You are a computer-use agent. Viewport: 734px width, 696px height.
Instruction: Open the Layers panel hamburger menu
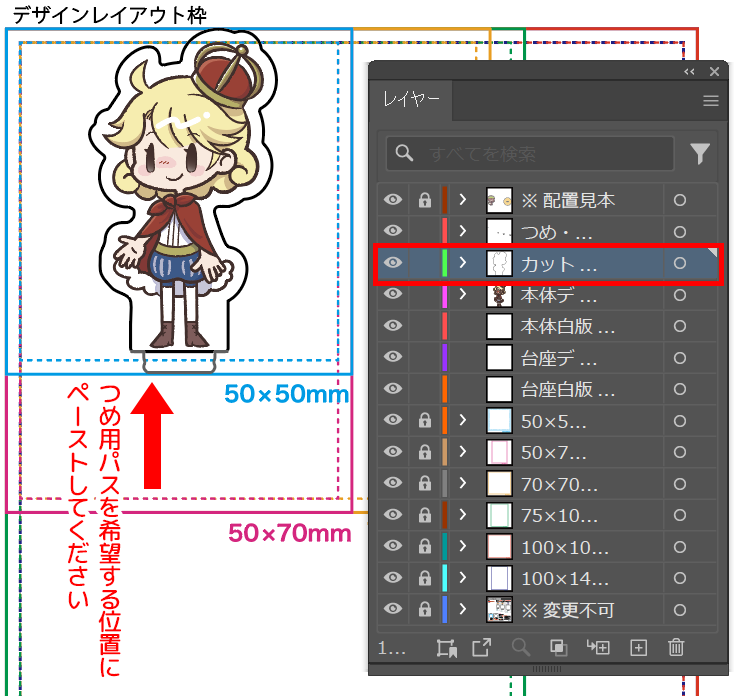pyautogui.click(x=711, y=101)
